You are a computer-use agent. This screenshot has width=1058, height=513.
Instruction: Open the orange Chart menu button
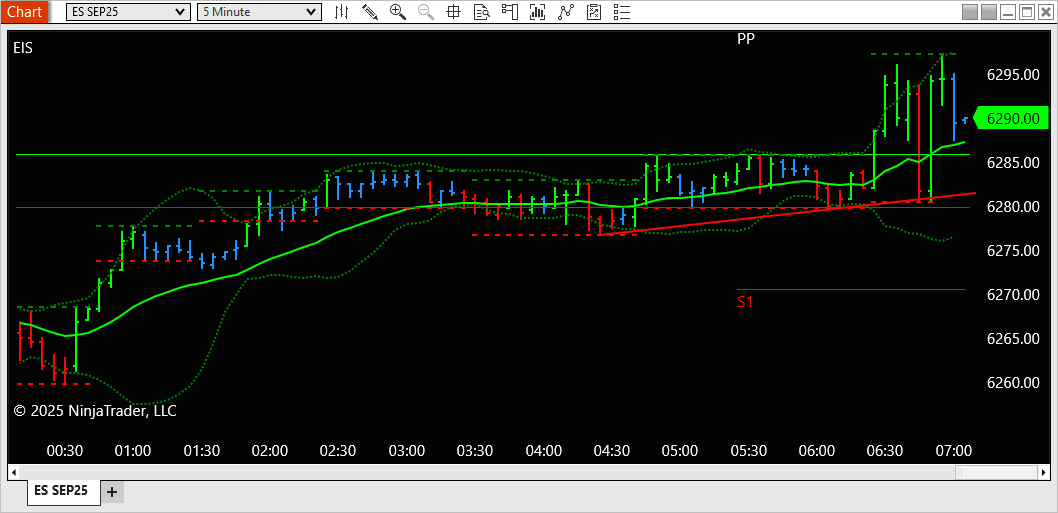[24, 11]
